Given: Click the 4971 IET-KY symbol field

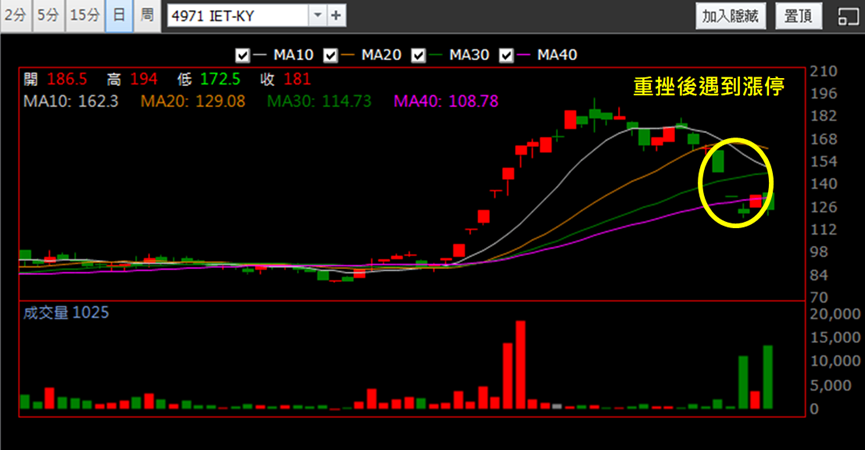Looking at the screenshot, I should [x=238, y=15].
